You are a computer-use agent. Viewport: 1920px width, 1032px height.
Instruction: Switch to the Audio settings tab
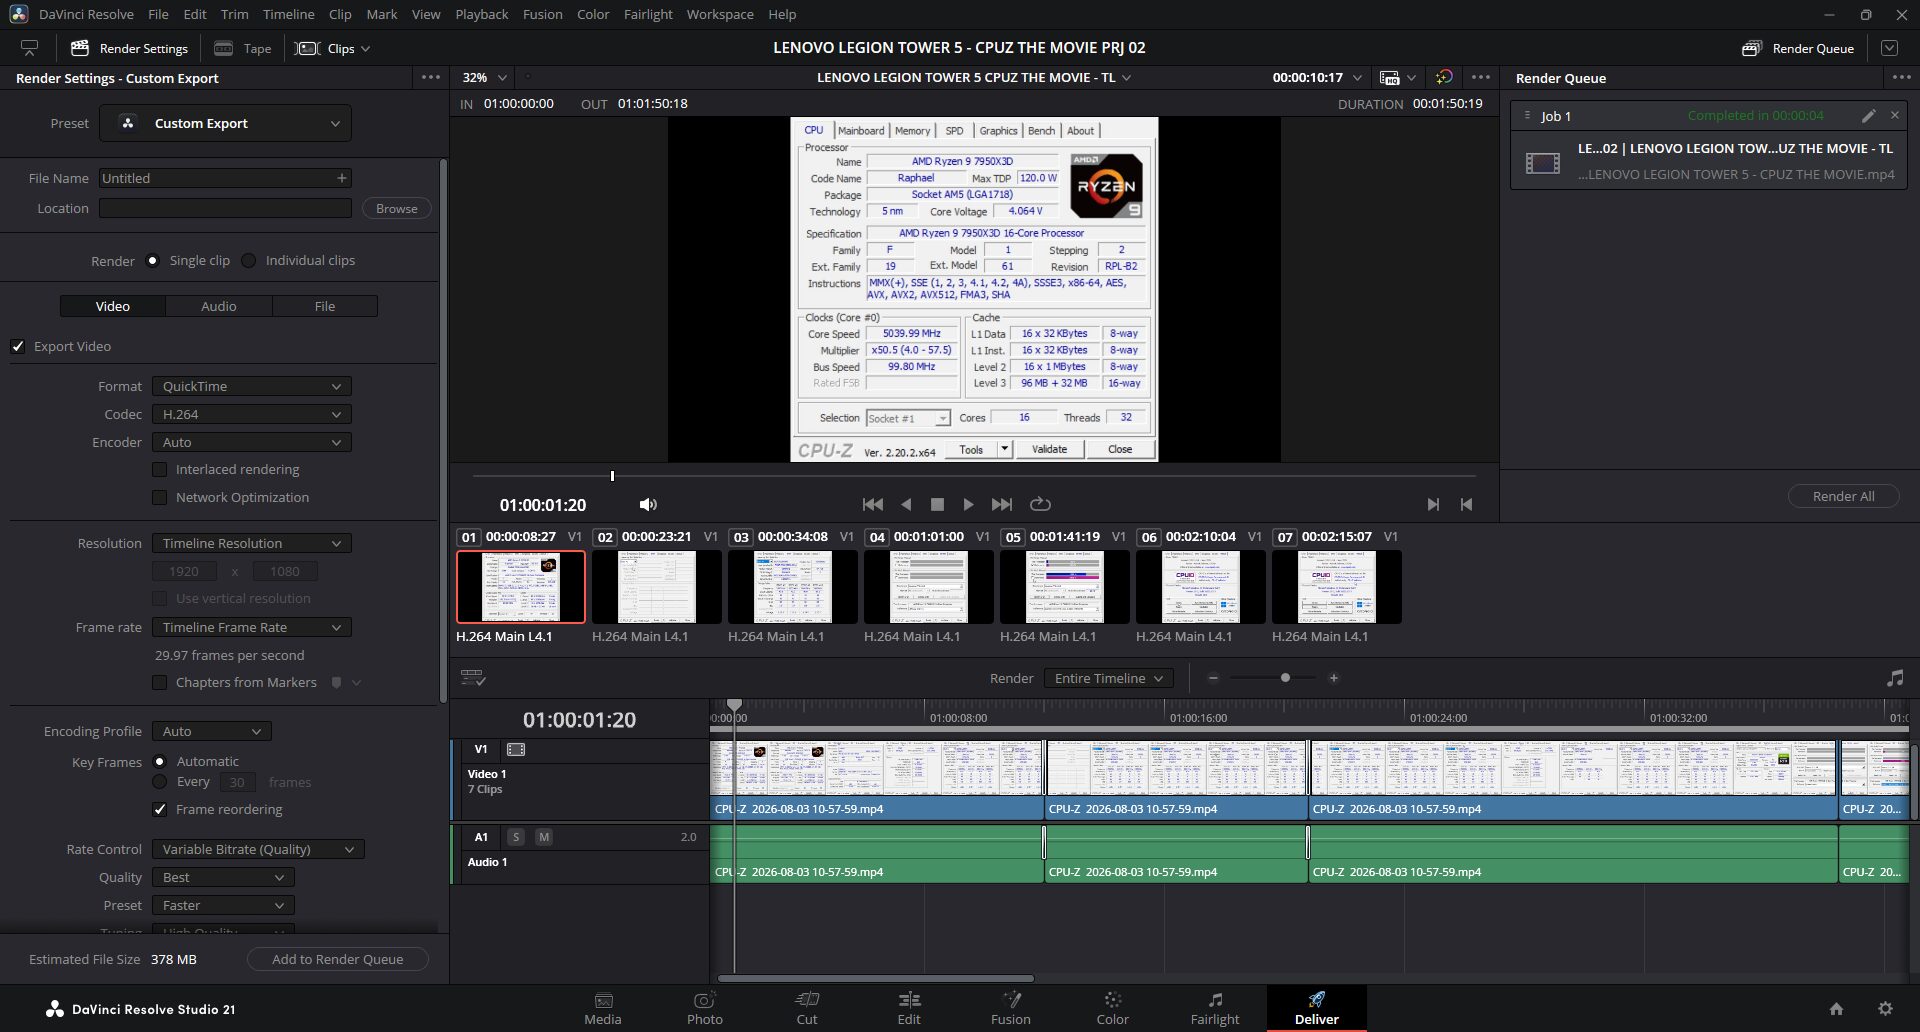click(219, 306)
